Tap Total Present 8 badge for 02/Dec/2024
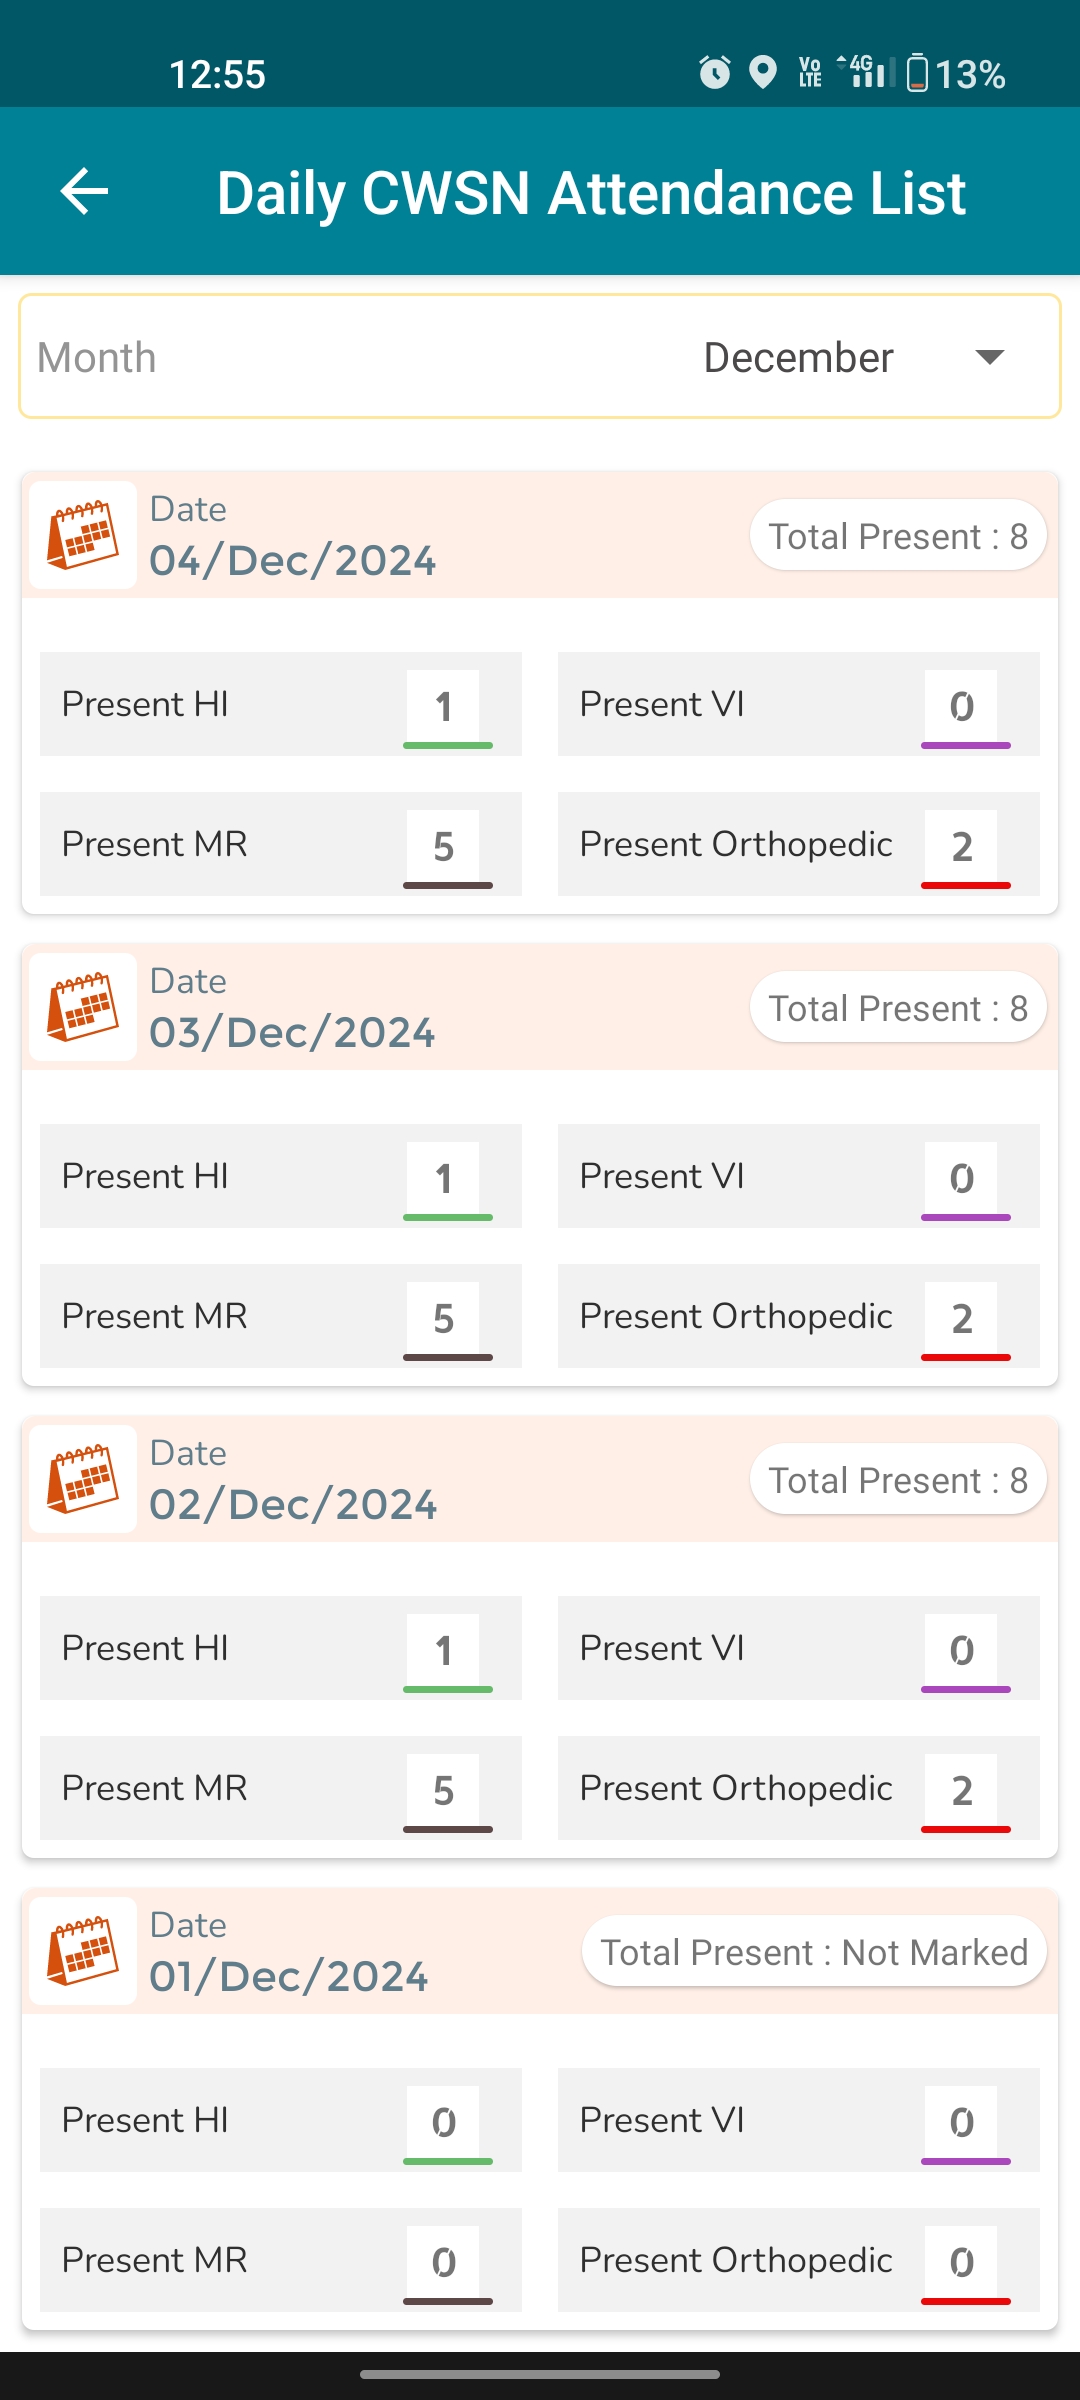1080x2400 pixels. (898, 1479)
